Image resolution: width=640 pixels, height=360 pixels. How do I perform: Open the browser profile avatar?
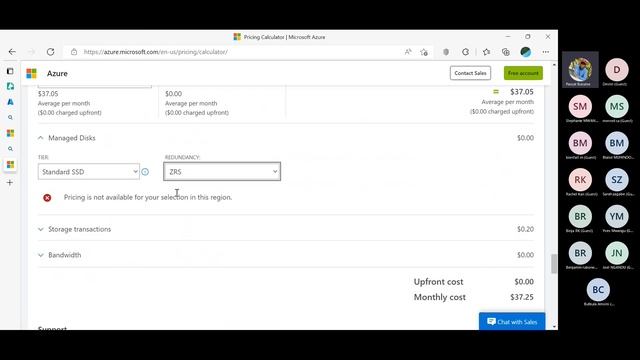tap(526, 52)
